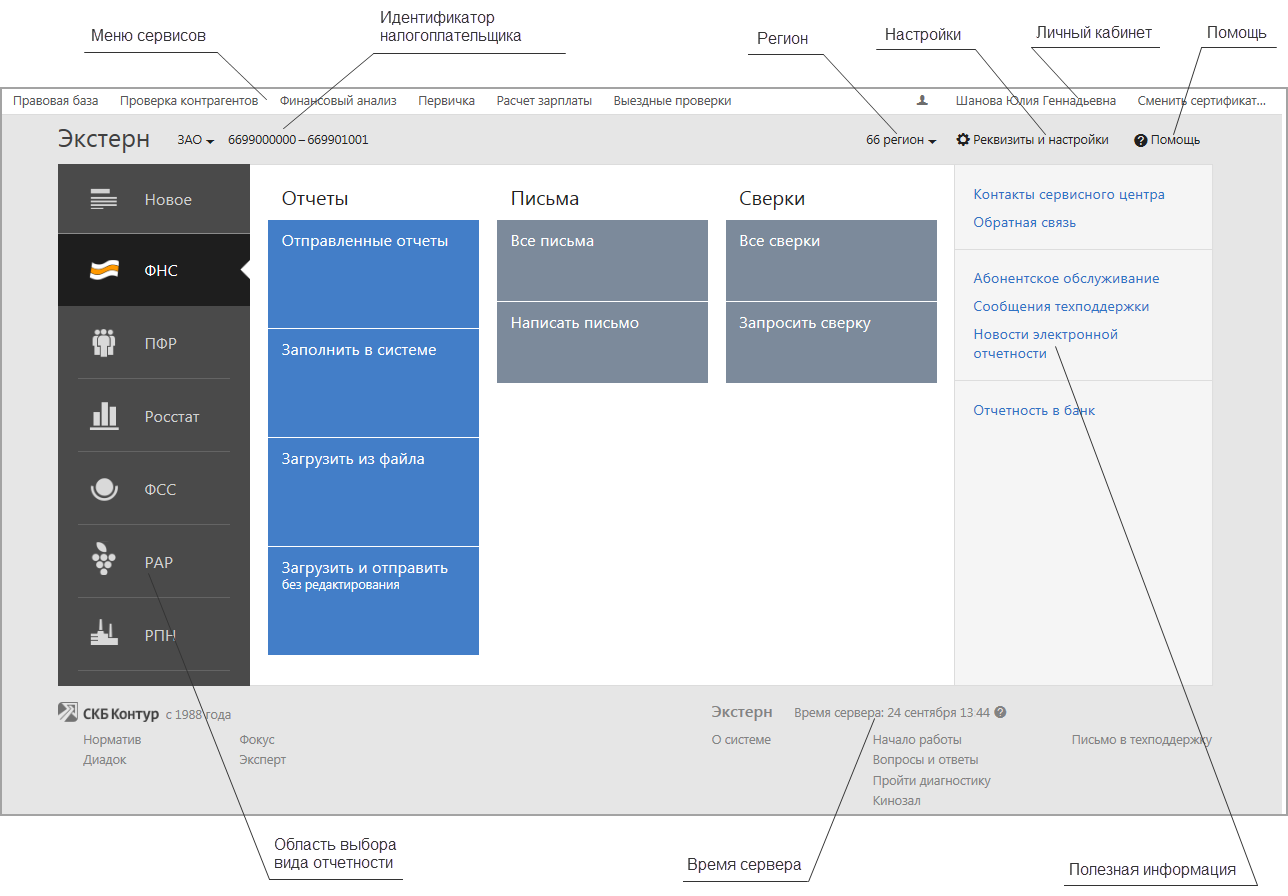
Task: Open the 66 регион dropdown
Action: tap(901, 140)
